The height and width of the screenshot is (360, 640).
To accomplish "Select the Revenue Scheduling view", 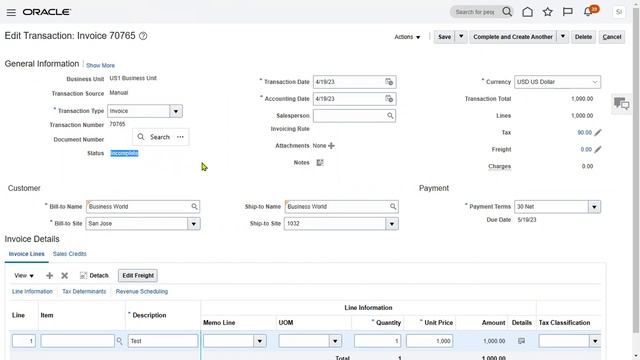I will (142, 291).
